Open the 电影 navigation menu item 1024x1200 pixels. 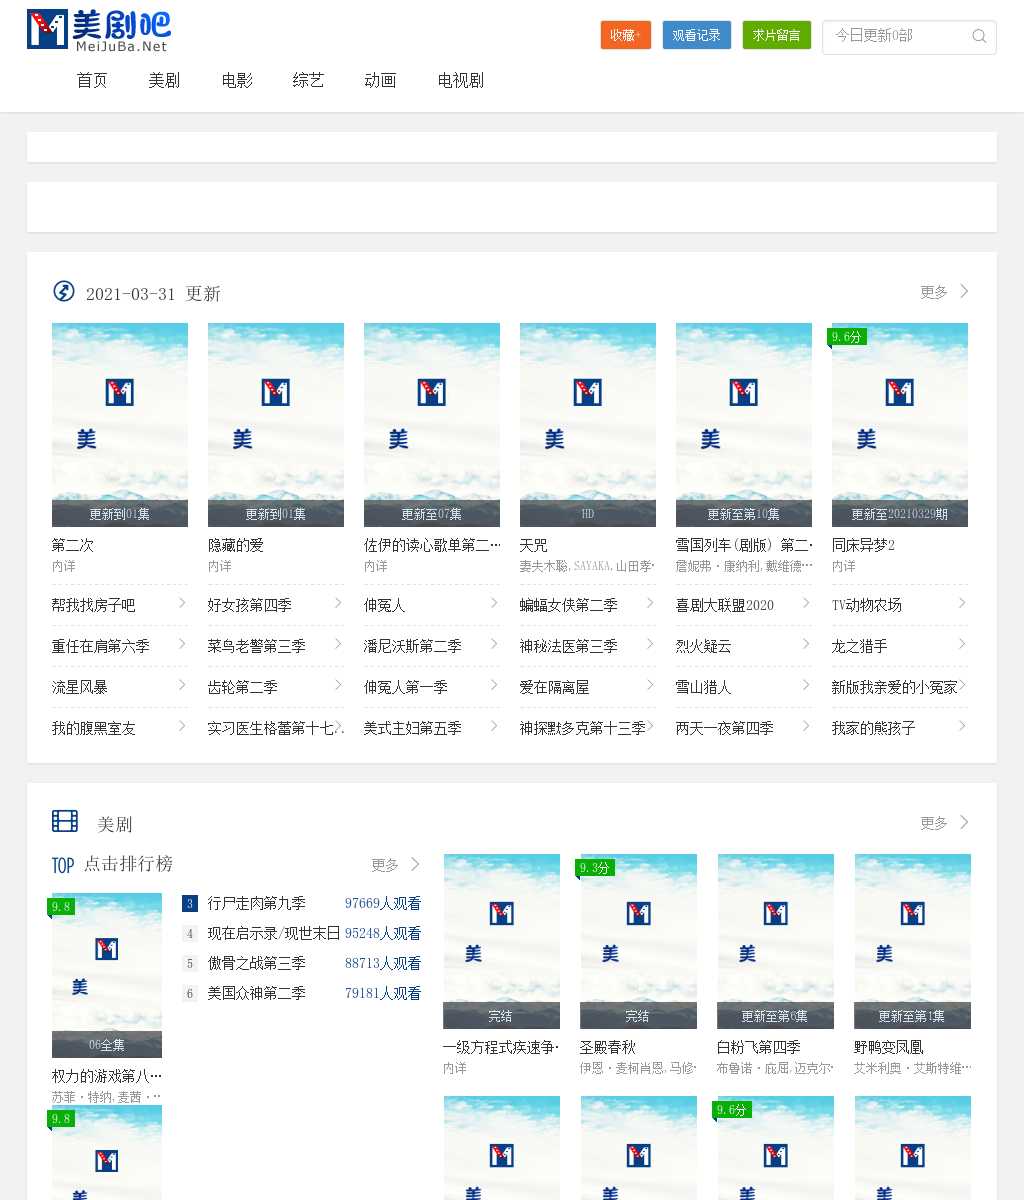point(237,81)
